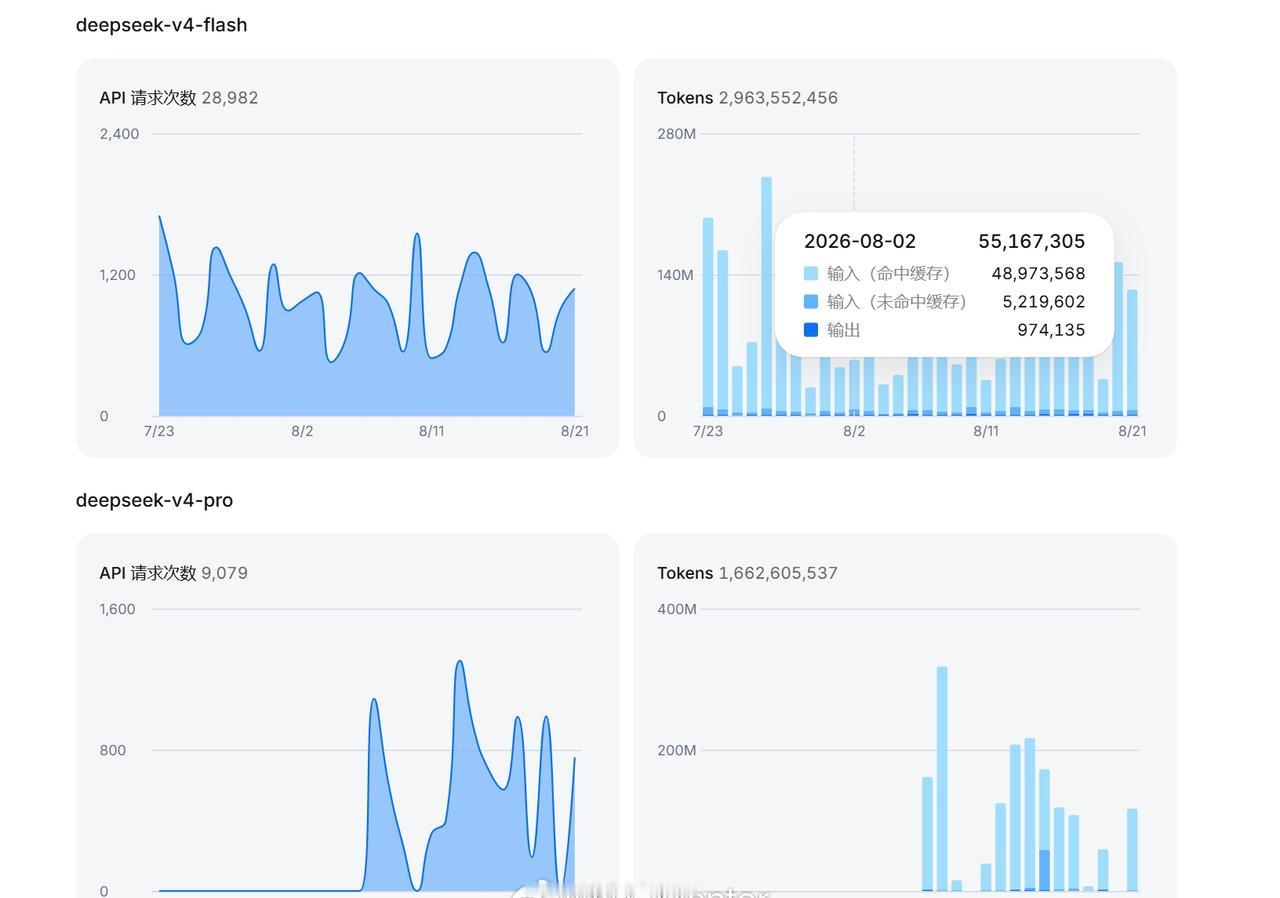Click the output value 974,135
The image size is (1280, 898).
(x=1051, y=329)
